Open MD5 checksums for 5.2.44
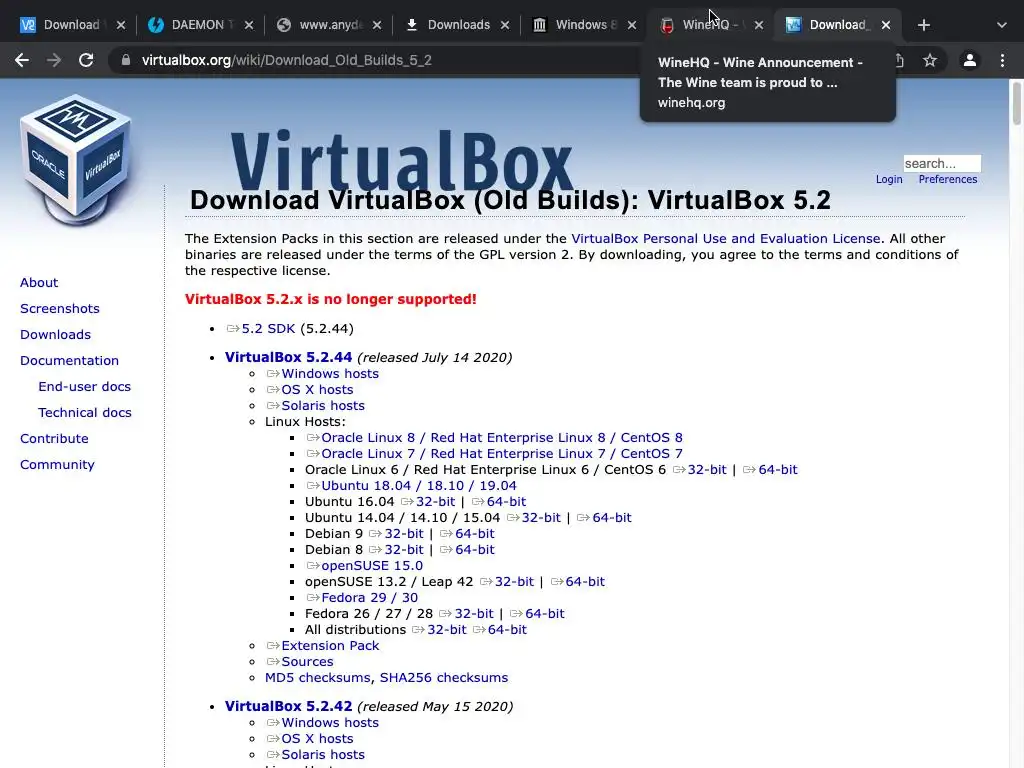1024x768 pixels. (x=317, y=677)
